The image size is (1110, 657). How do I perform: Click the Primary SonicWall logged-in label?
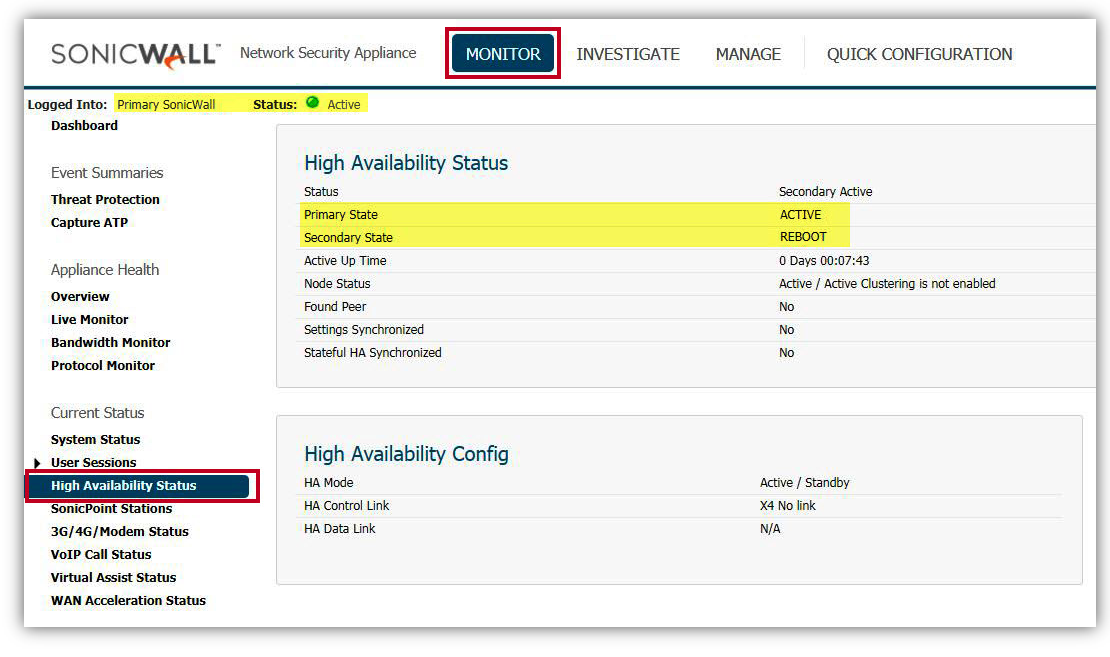pyautogui.click(x=166, y=104)
